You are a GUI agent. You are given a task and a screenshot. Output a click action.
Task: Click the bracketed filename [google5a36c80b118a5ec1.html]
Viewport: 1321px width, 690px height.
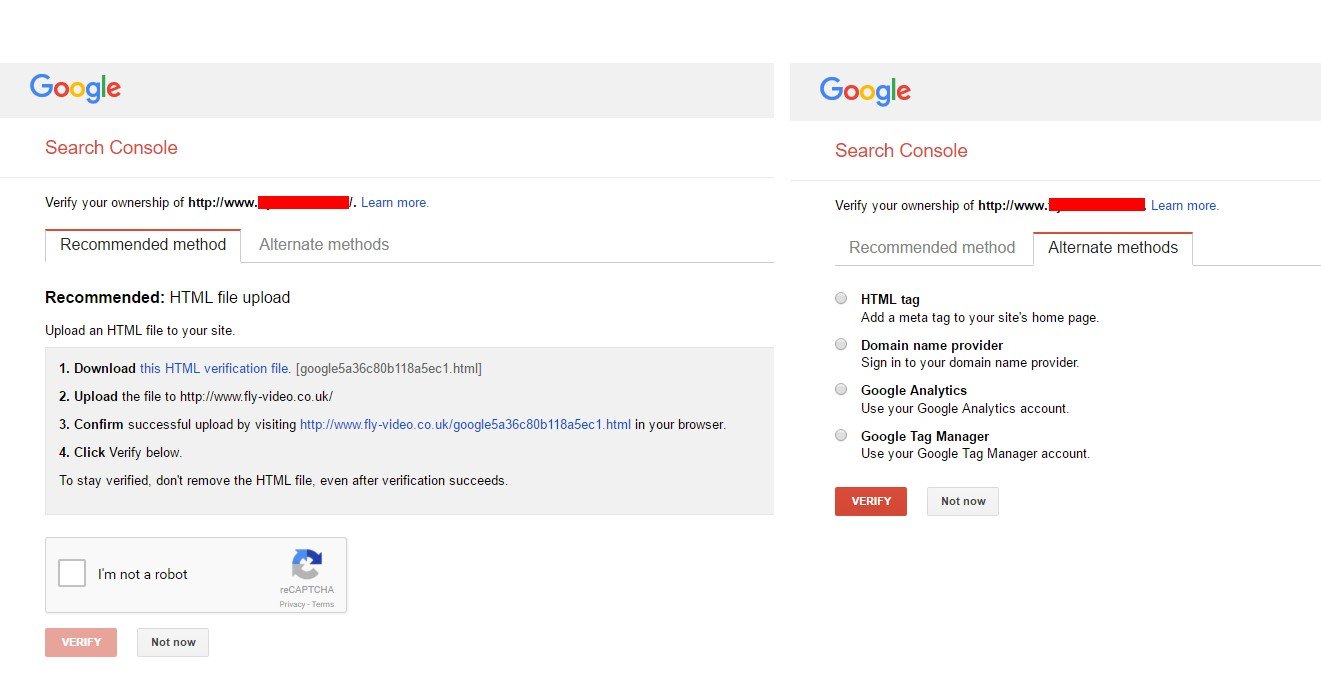coord(389,369)
